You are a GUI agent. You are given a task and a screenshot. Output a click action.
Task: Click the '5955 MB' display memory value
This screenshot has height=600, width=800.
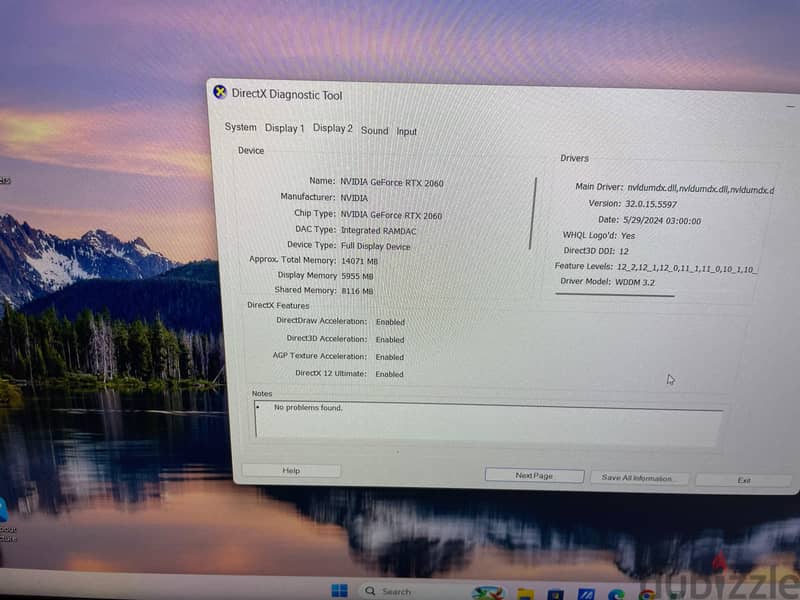coord(357,276)
